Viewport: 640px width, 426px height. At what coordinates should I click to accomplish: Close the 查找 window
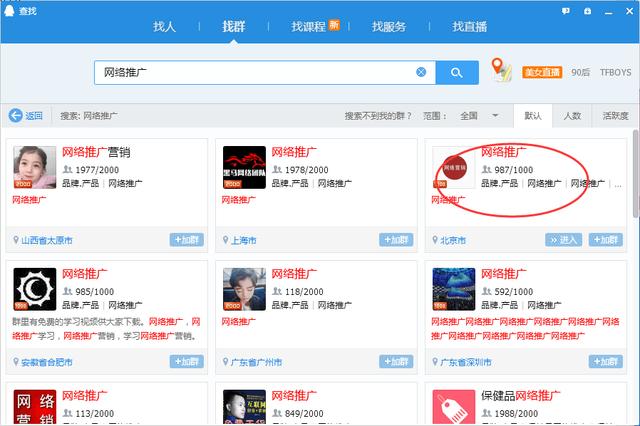(630, 11)
